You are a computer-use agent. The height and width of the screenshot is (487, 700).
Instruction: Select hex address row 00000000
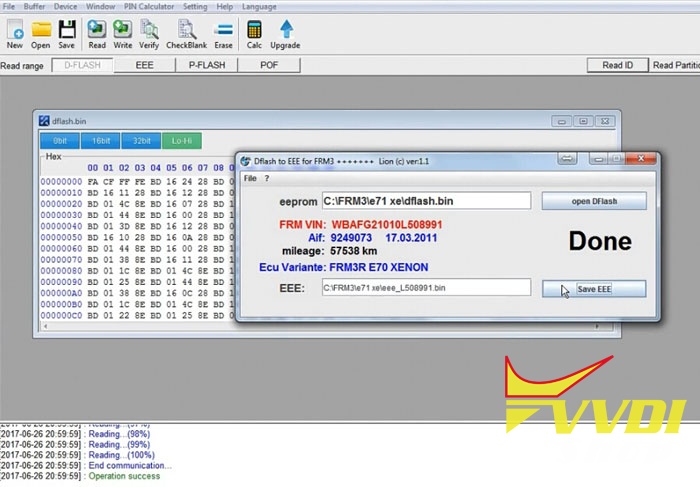click(61, 182)
